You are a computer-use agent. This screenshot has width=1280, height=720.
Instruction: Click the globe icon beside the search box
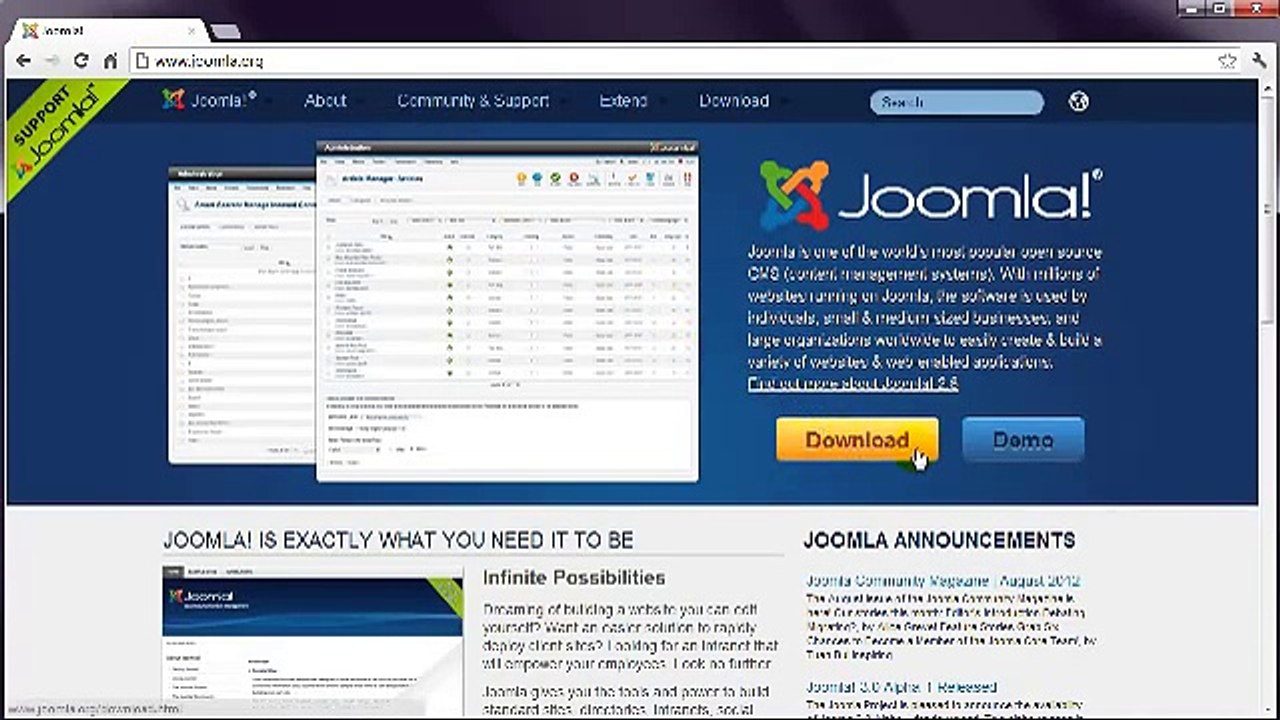pos(1078,101)
